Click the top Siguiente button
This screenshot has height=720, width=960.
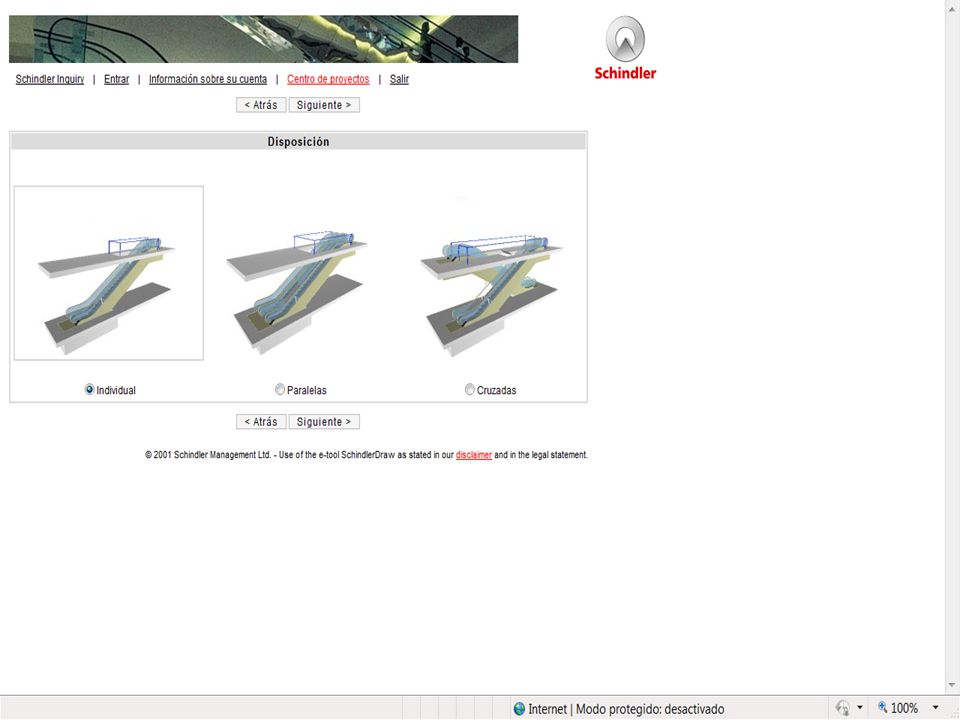point(324,105)
